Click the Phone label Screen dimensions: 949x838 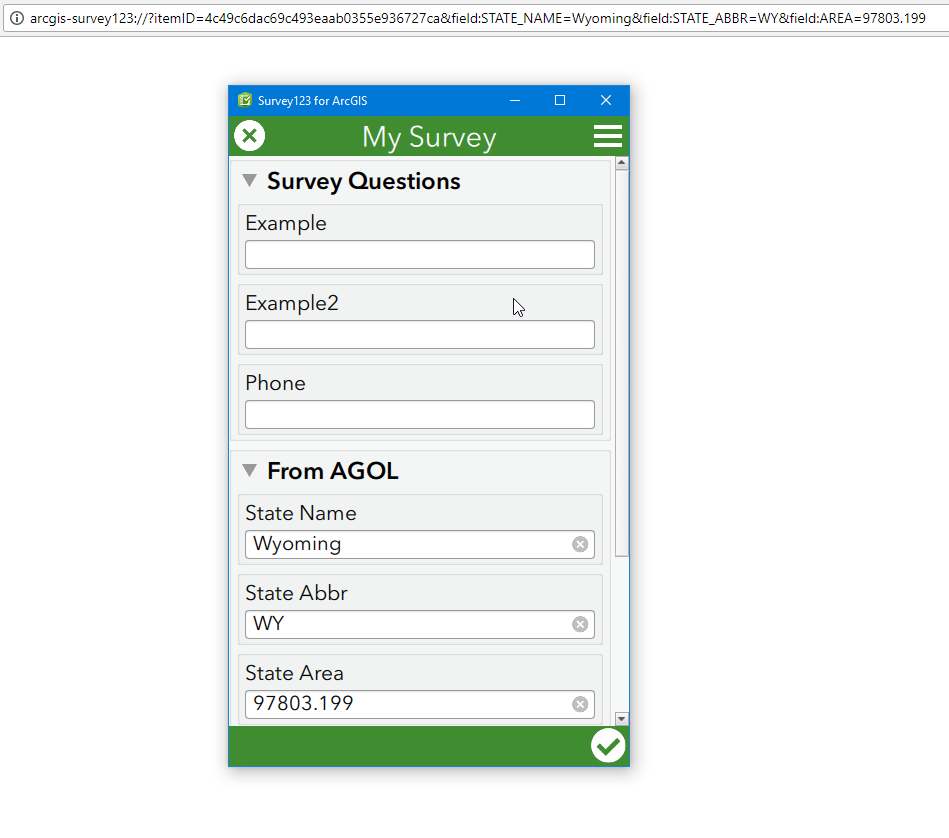click(275, 383)
